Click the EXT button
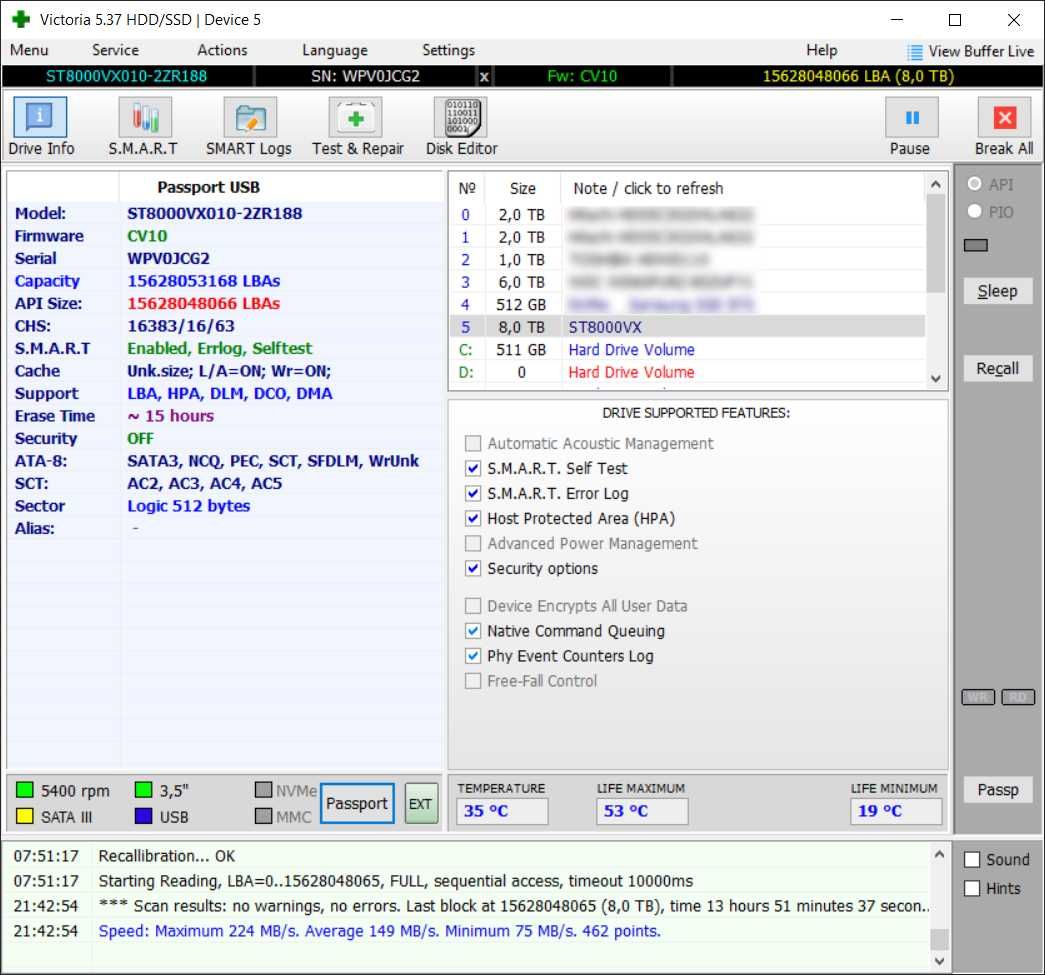The height and width of the screenshot is (975, 1045). (x=421, y=804)
